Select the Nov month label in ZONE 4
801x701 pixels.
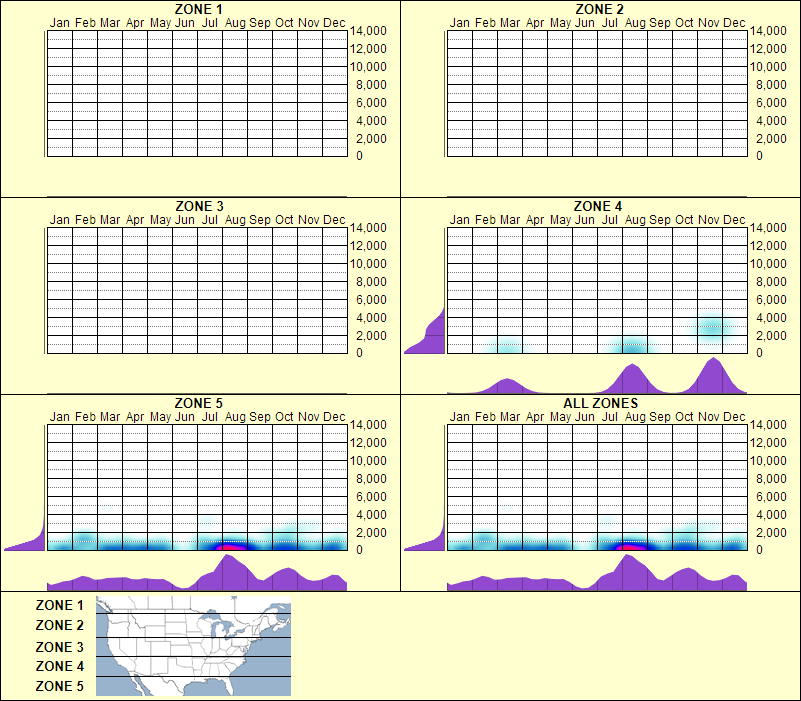[x=712, y=217]
